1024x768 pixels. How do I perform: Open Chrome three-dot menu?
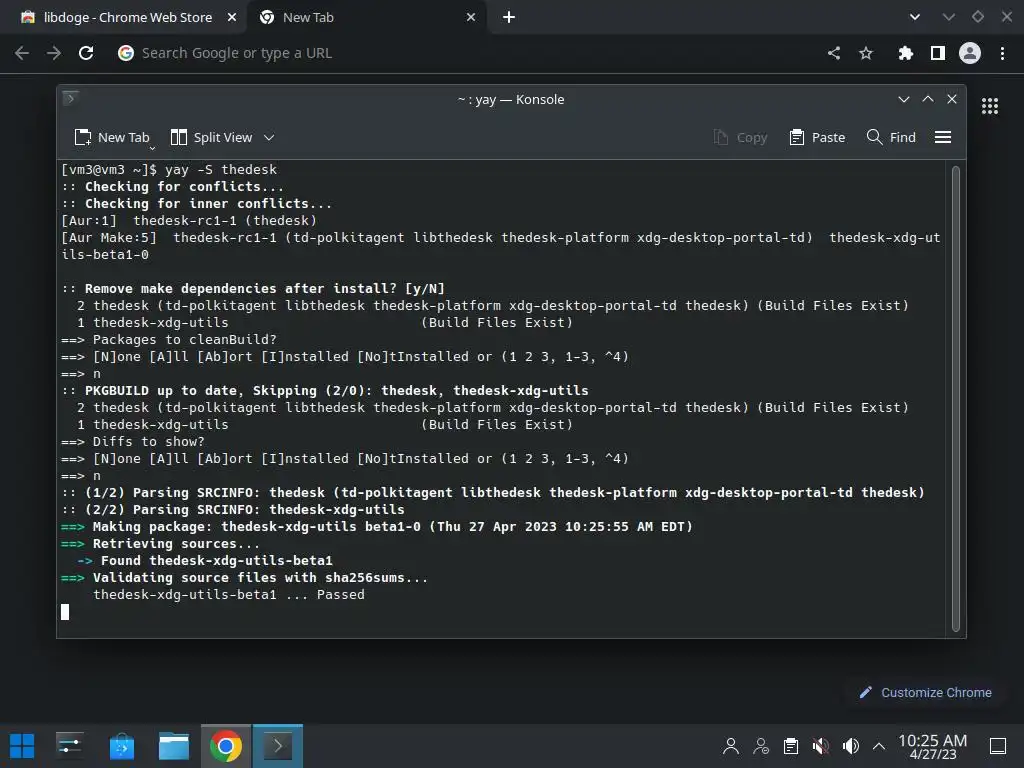(x=1002, y=53)
